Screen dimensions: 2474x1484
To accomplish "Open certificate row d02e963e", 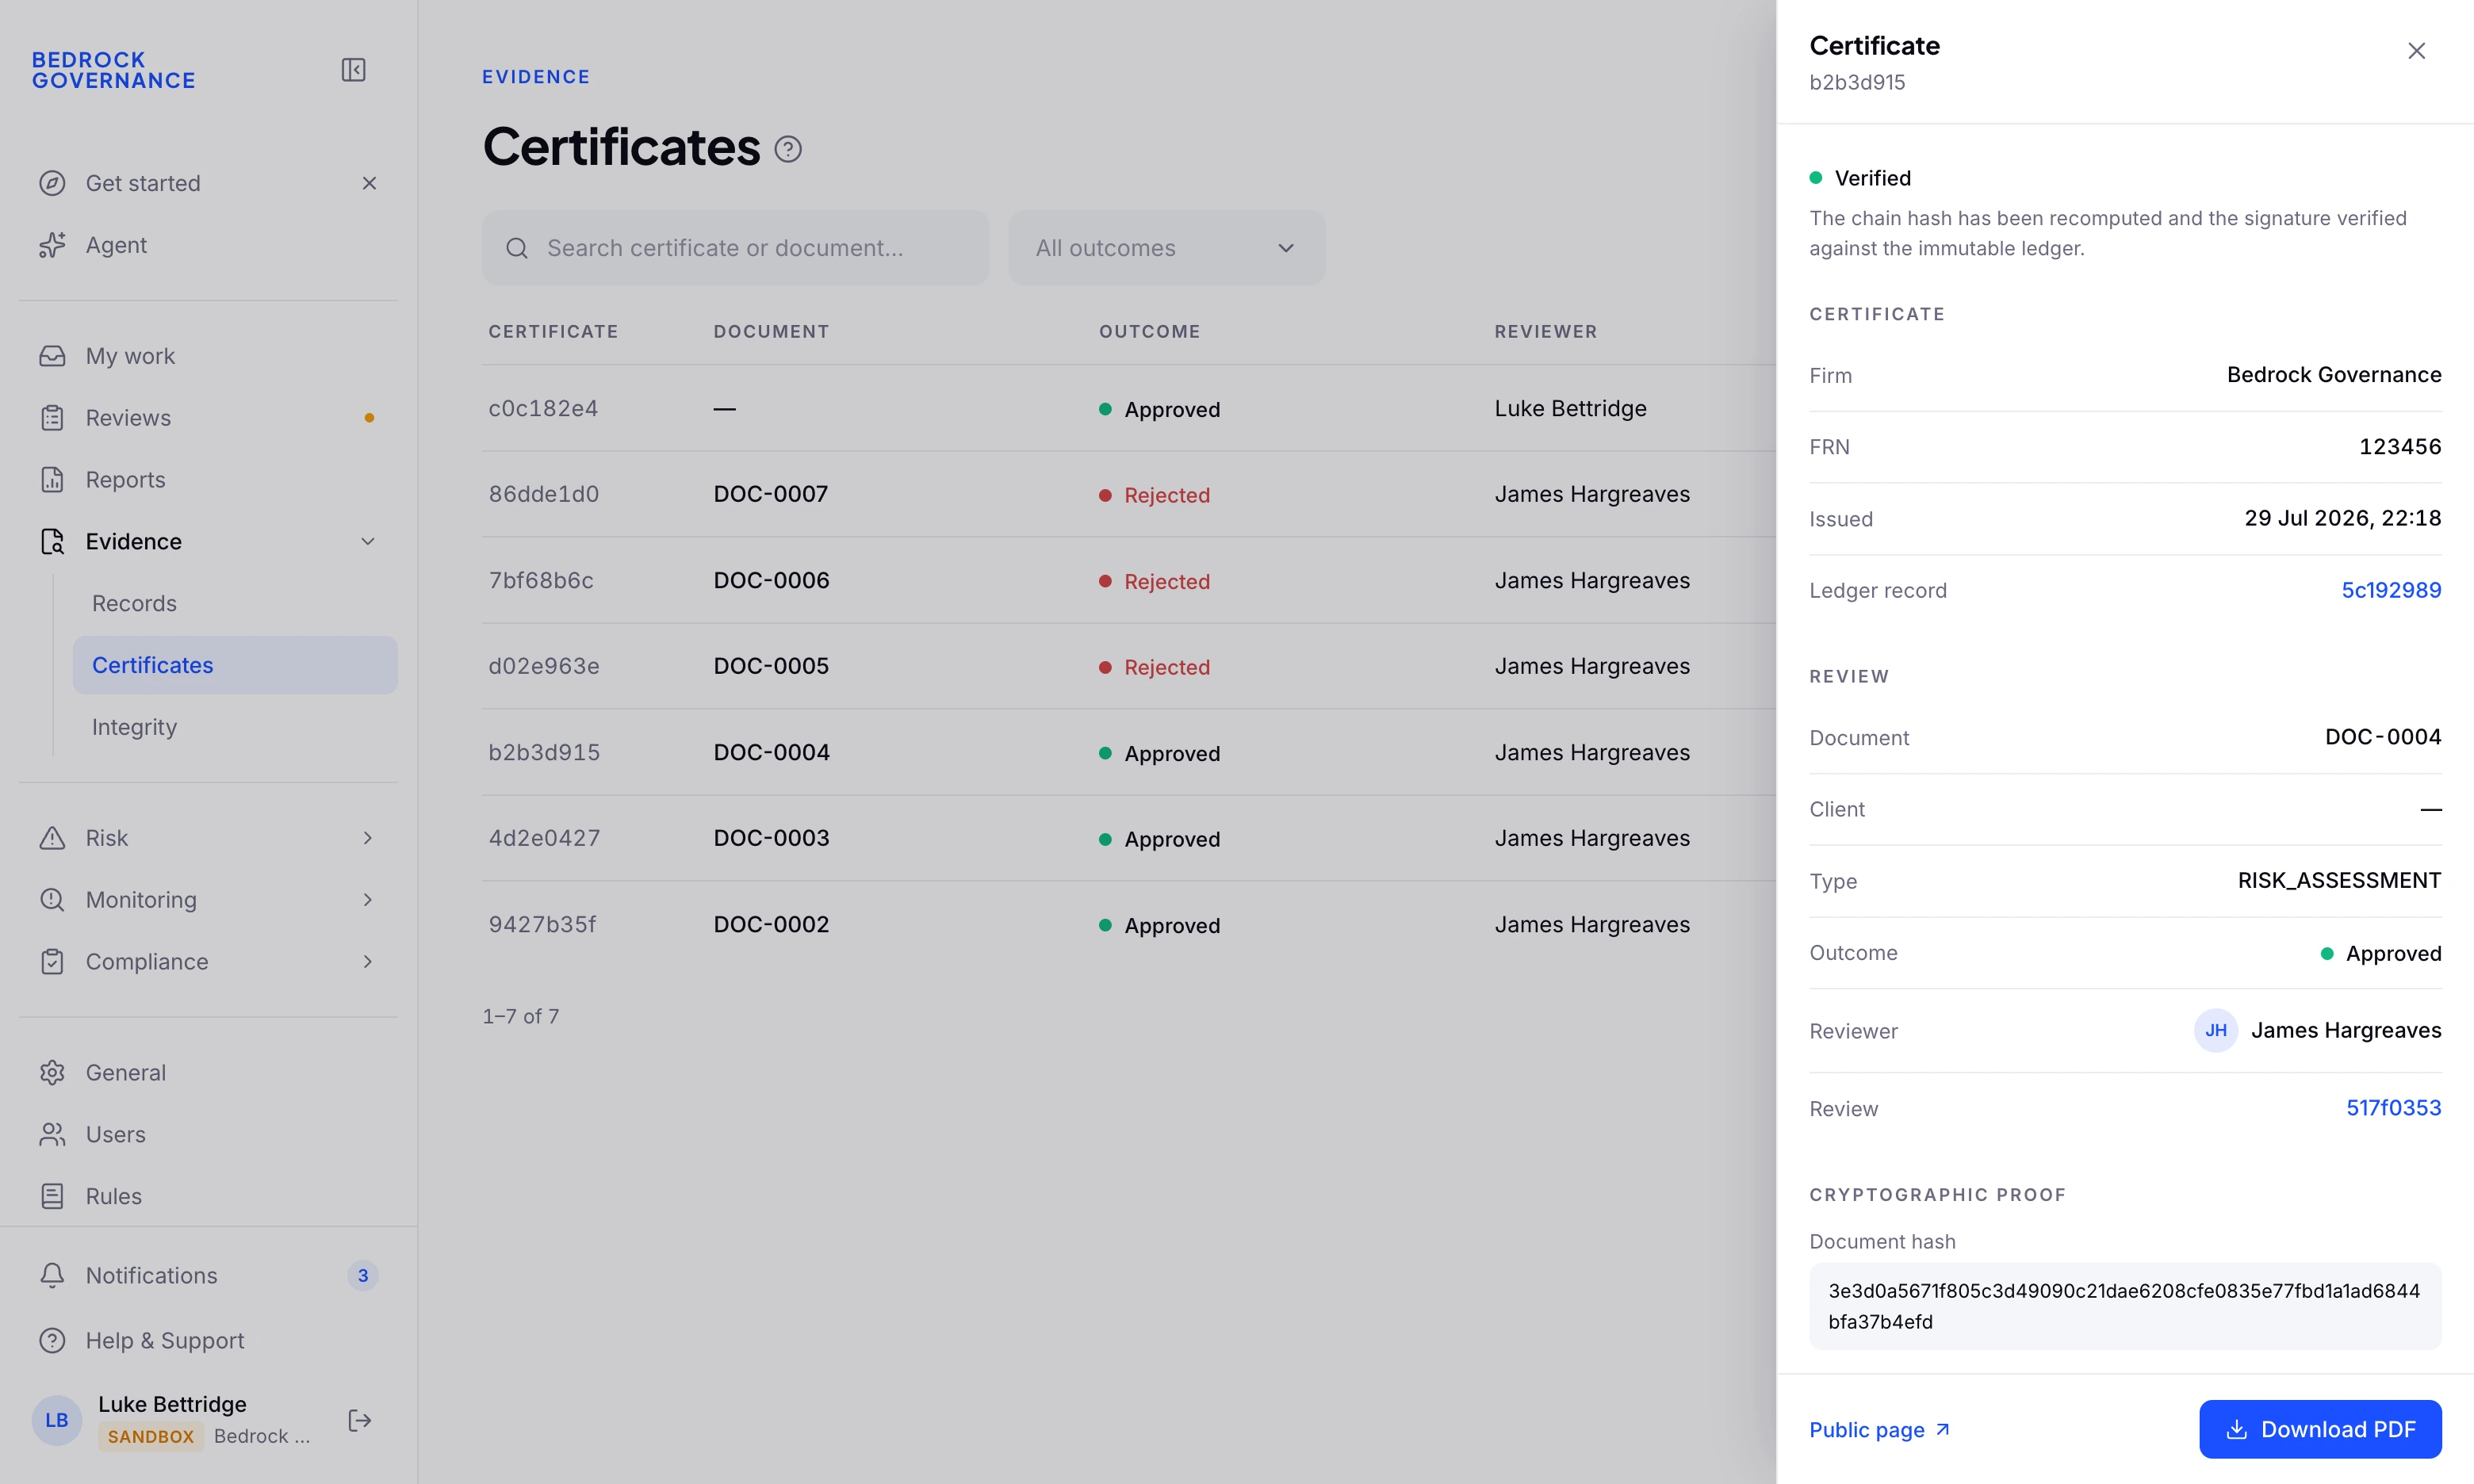I will coord(1129,667).
